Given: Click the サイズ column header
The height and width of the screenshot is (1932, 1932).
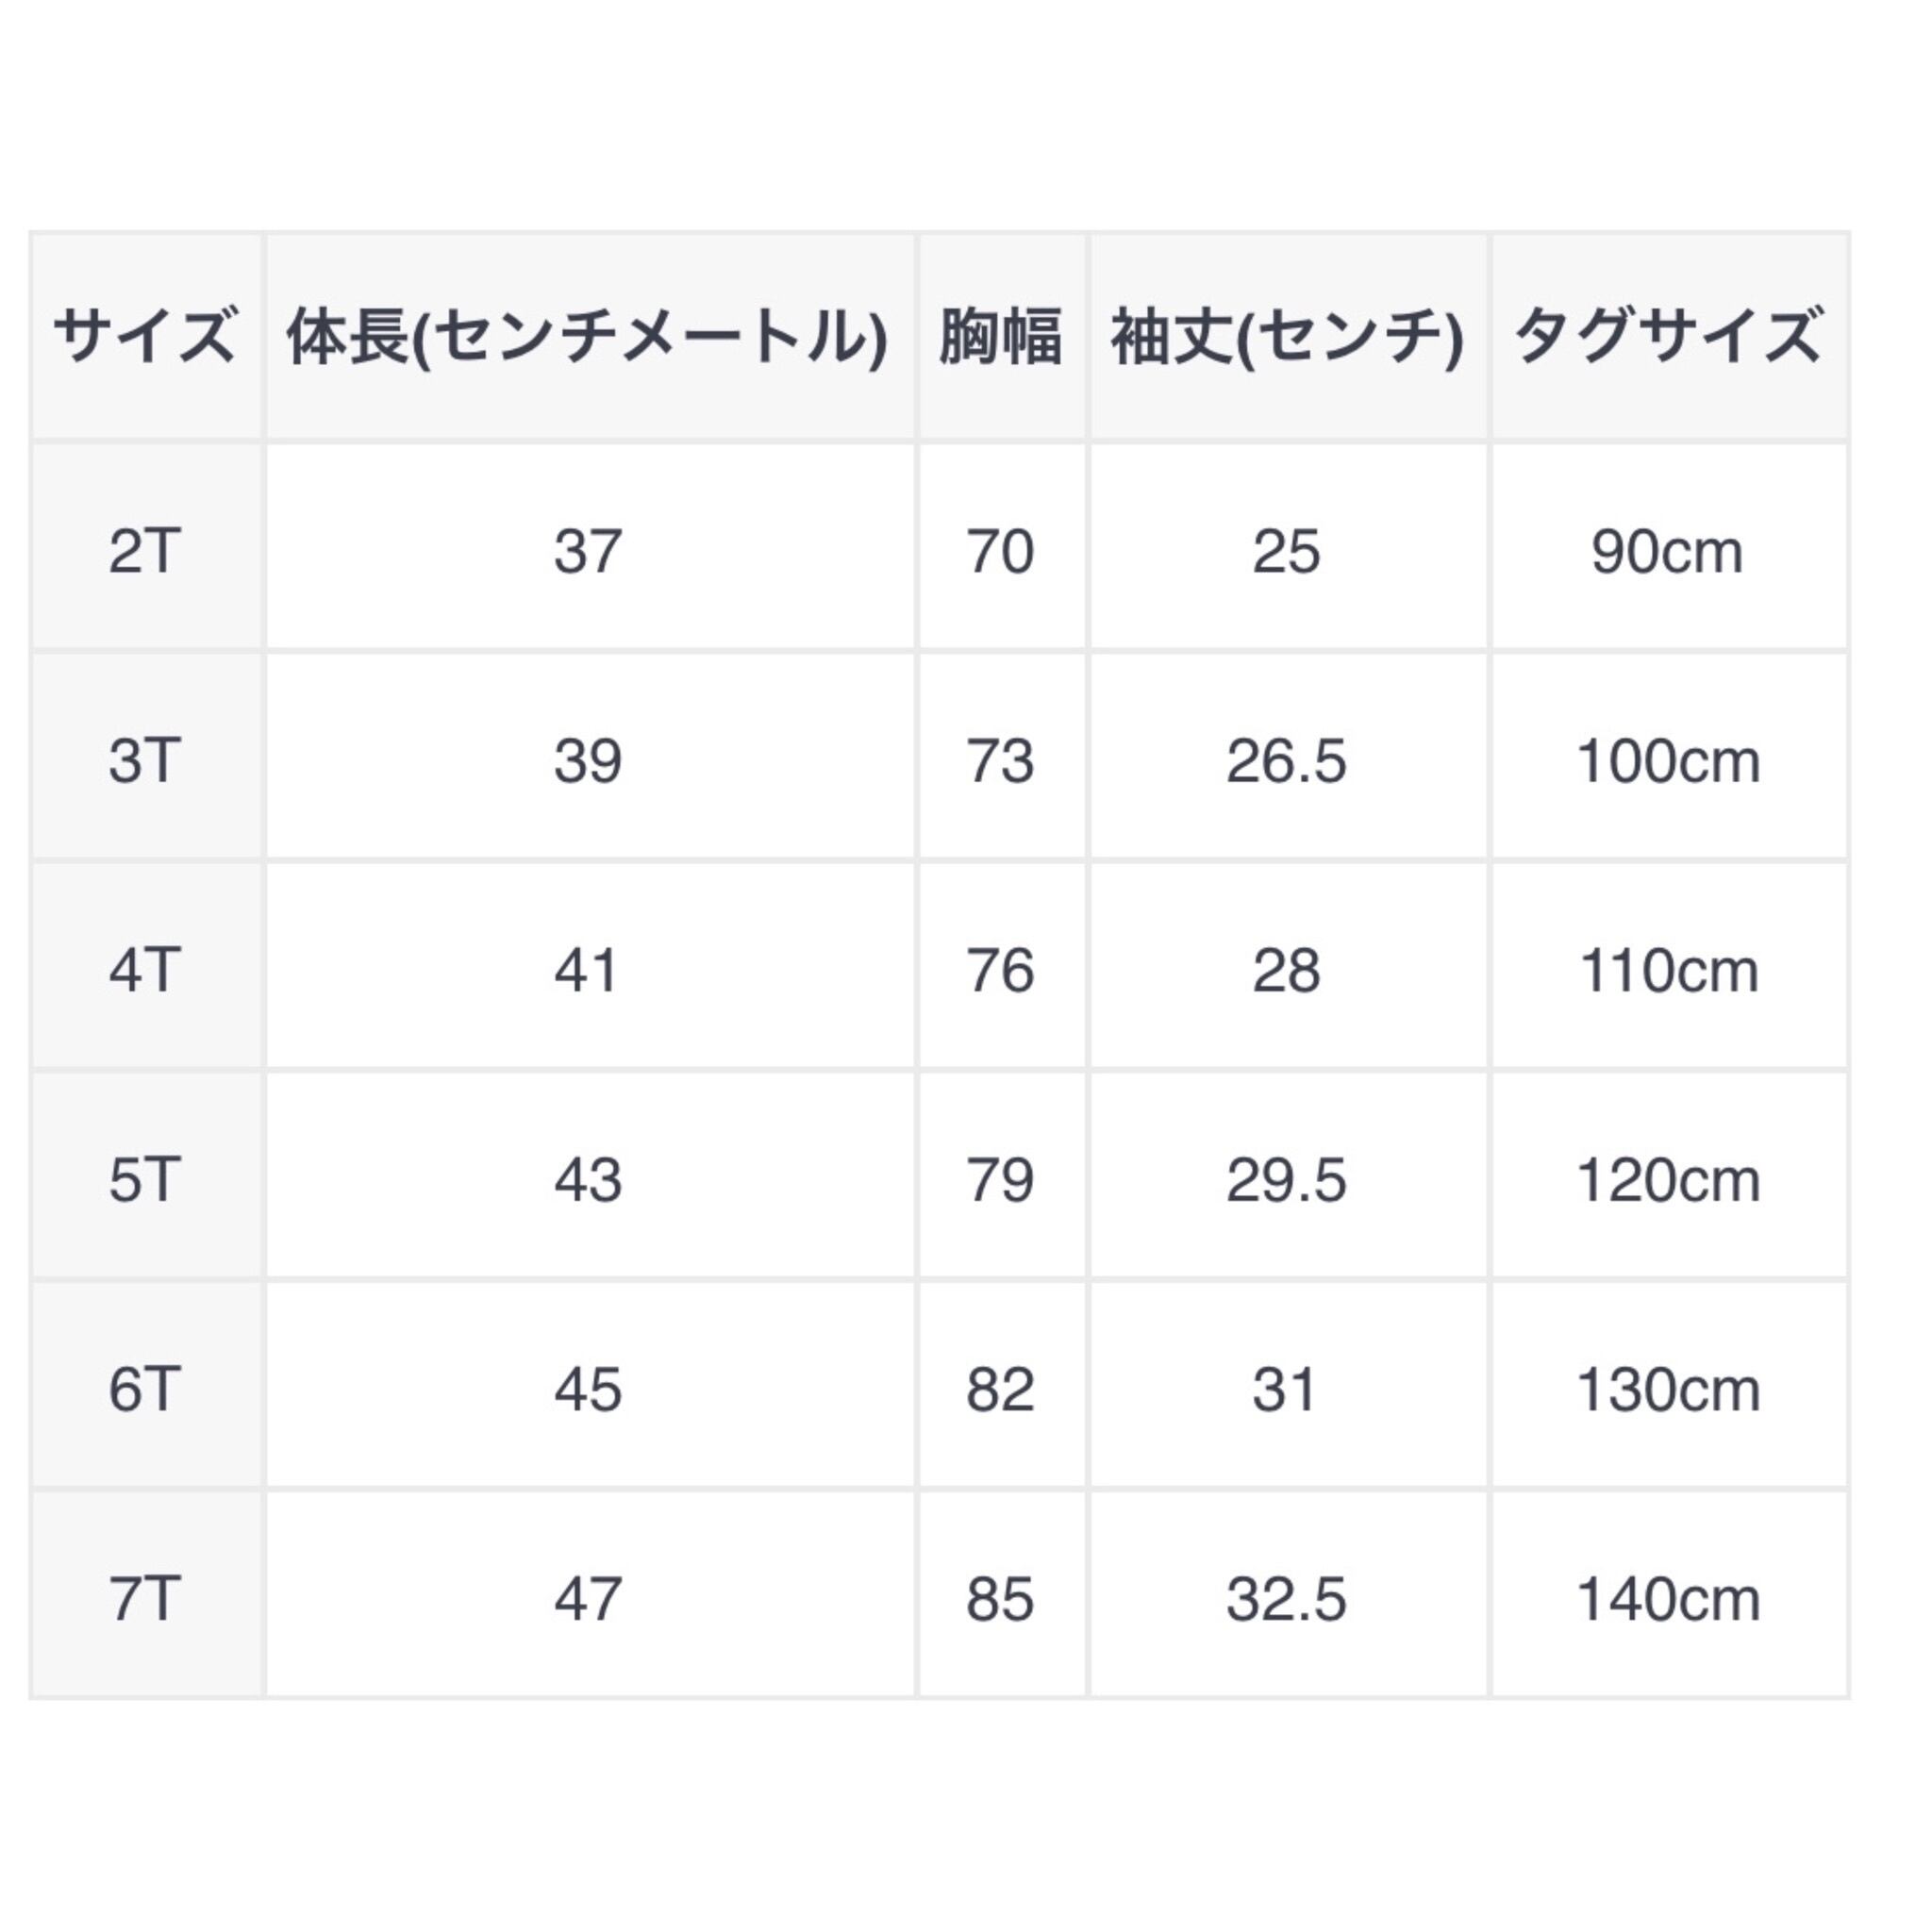Looking at the screenshot, I should pyautogui.click(x=146, y=336).
